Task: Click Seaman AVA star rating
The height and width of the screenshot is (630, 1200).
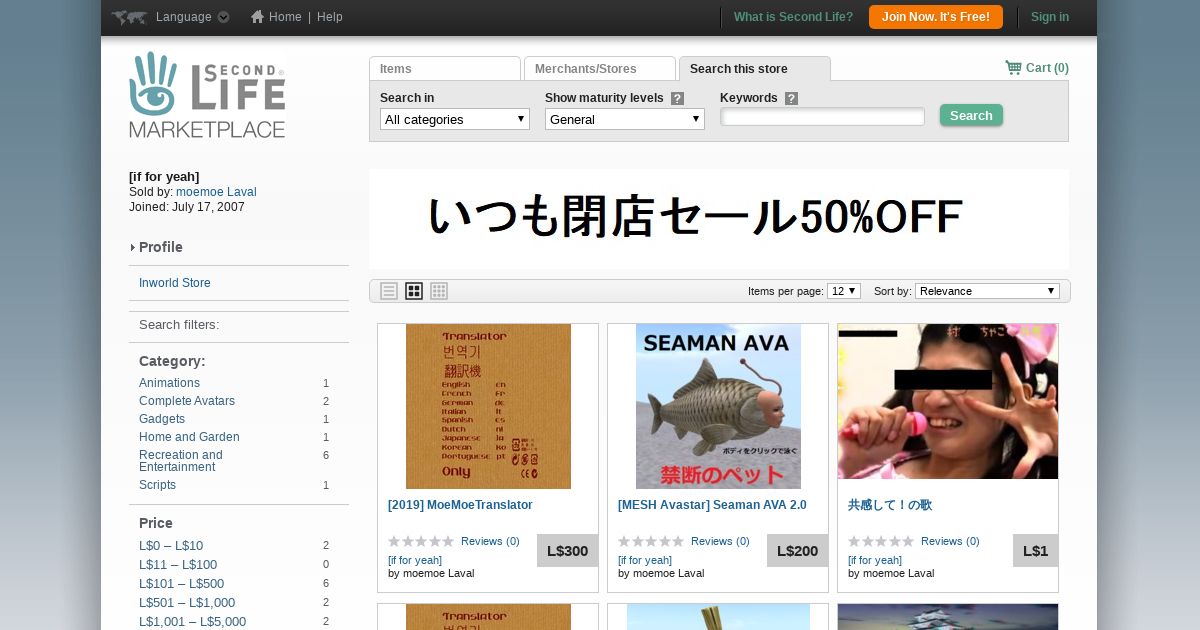Action: [x=651, y=541]
